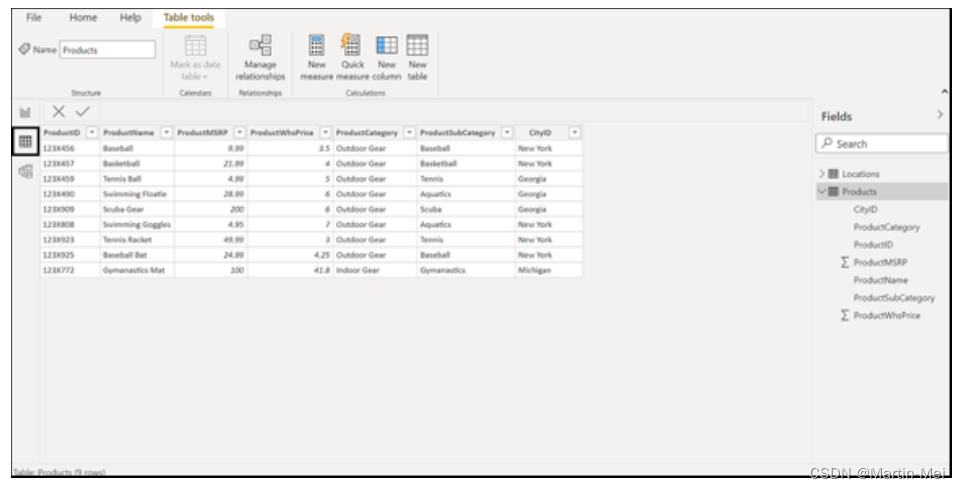Select the Table tools tab
The image size is (960, 489).
point(189,17)
